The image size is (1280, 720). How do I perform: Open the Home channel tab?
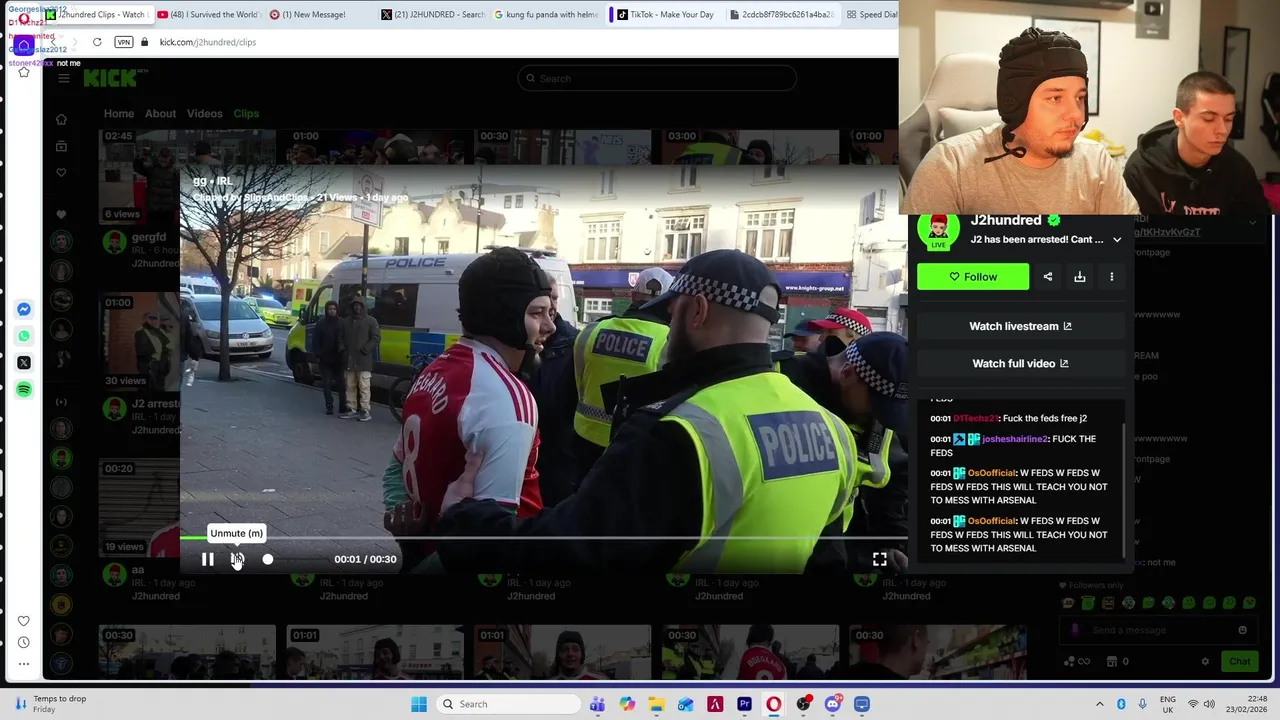[119, 113]
